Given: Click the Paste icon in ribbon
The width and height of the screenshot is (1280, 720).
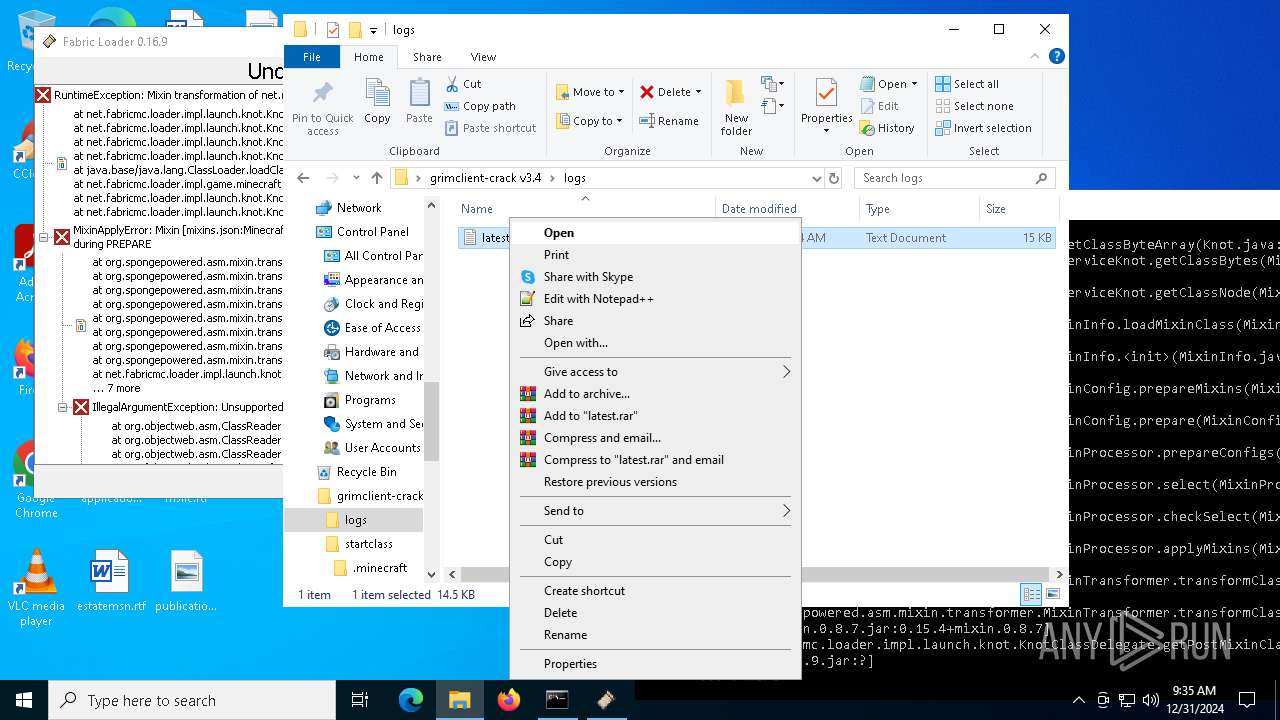Looking at the screenshot, I should (x=419, y=102).
